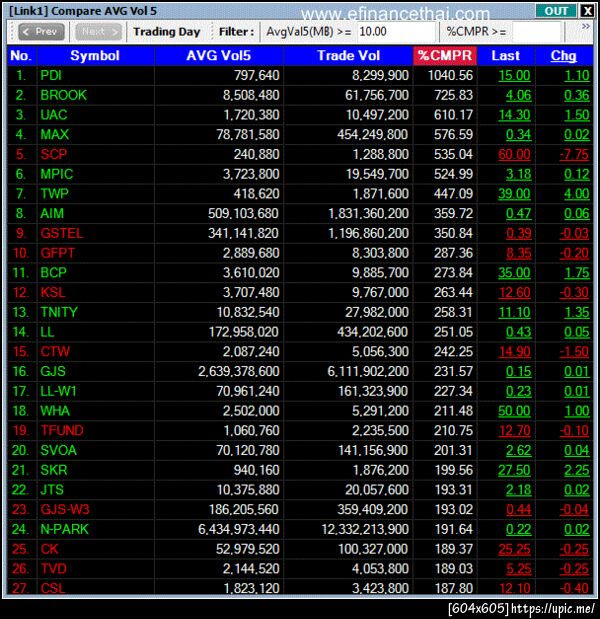Image resolution: width=600 pixels, height=619 pixels.
Task: Select the TWP symbol
Action: (x=54, y=194)
